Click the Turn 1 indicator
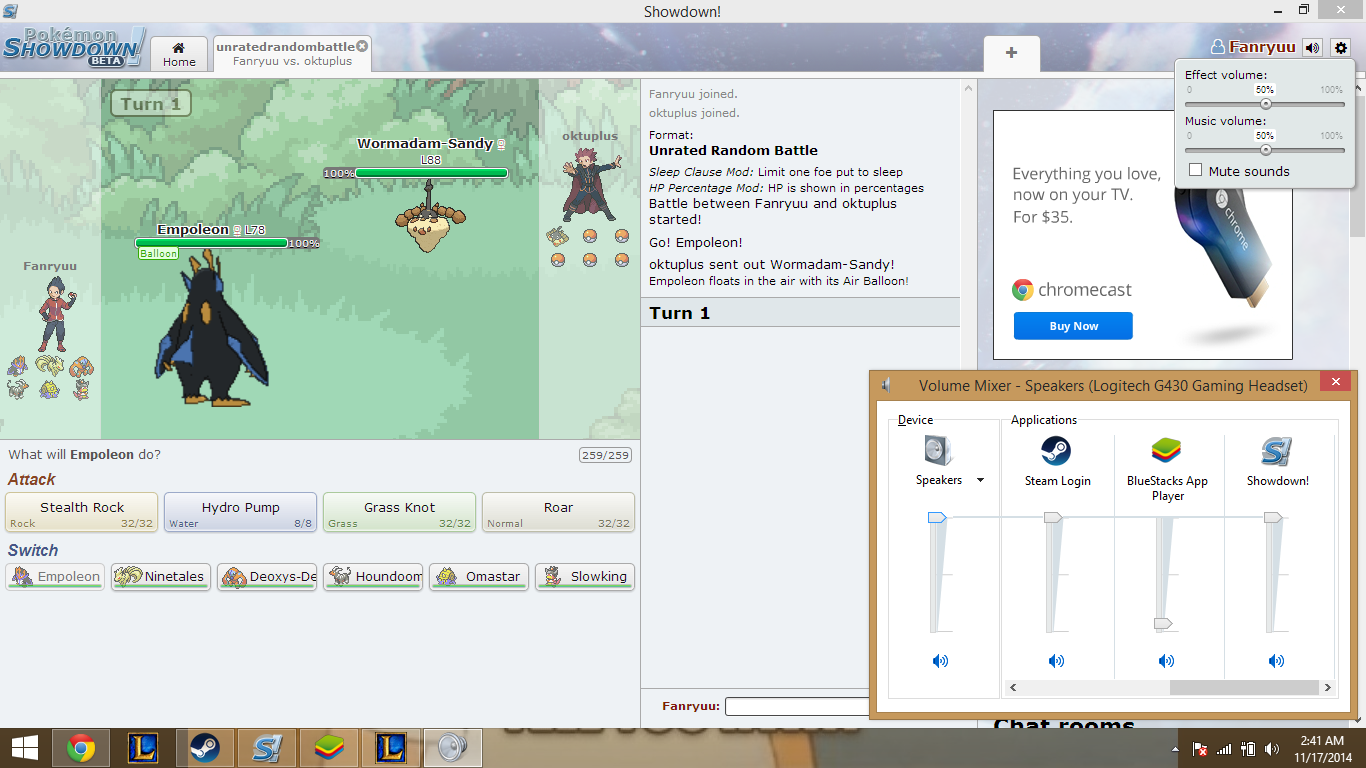 [150, 103]
